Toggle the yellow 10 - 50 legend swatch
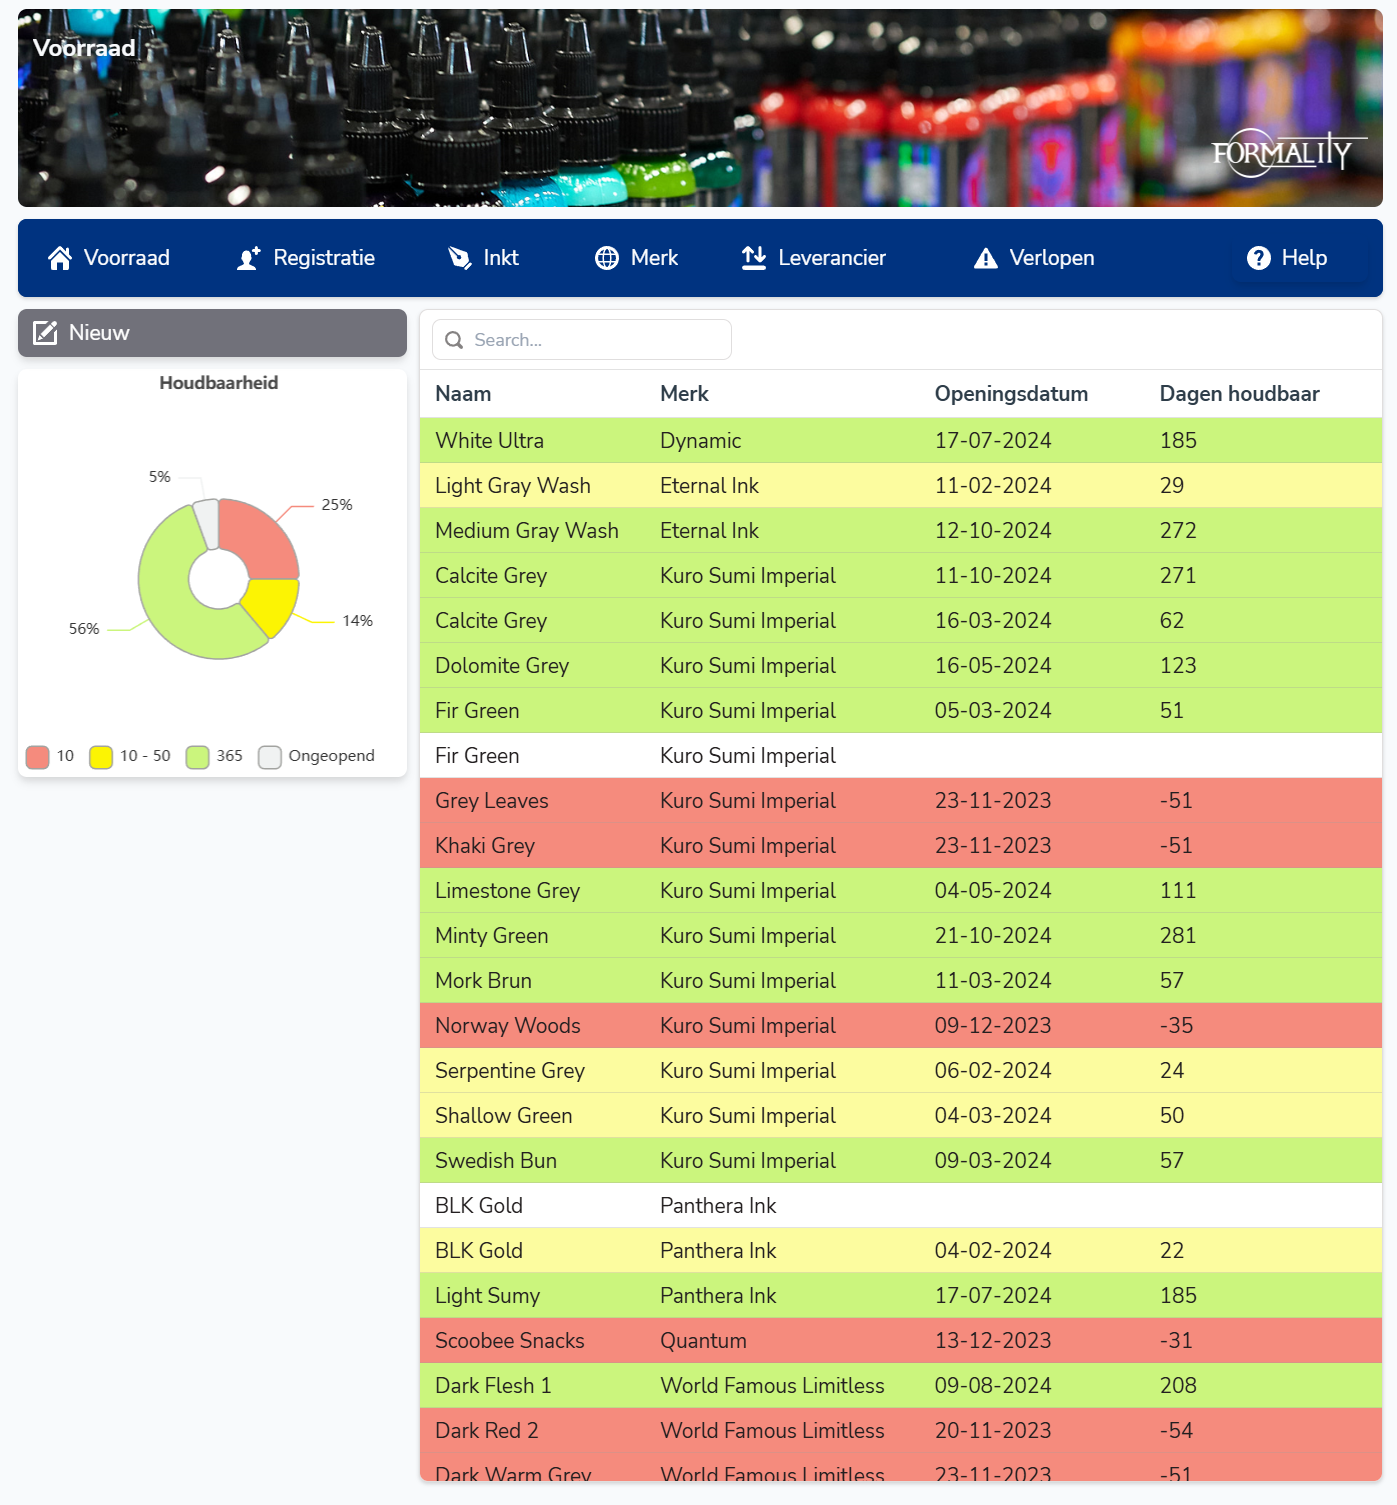 click(x=101, y=757)
